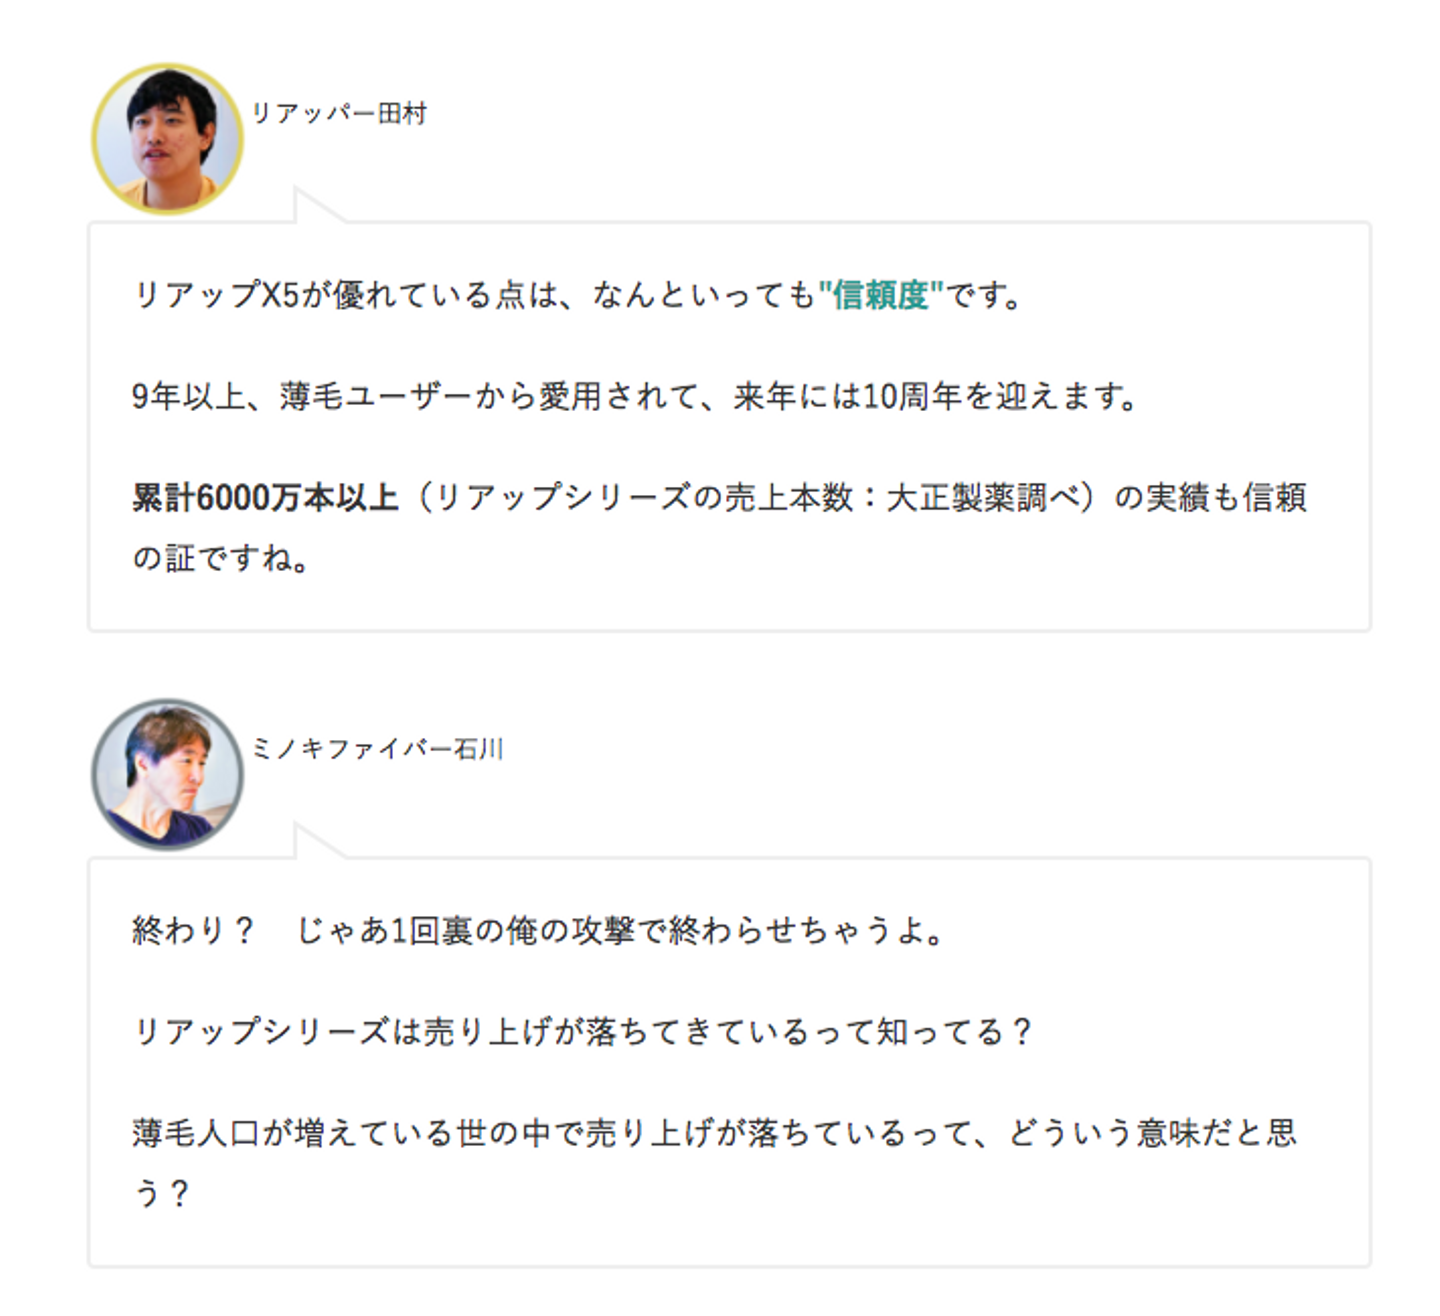Screen dimensions: 1440x1316
Task: Click the text の実績も信頼
Action: (1210, 497)
